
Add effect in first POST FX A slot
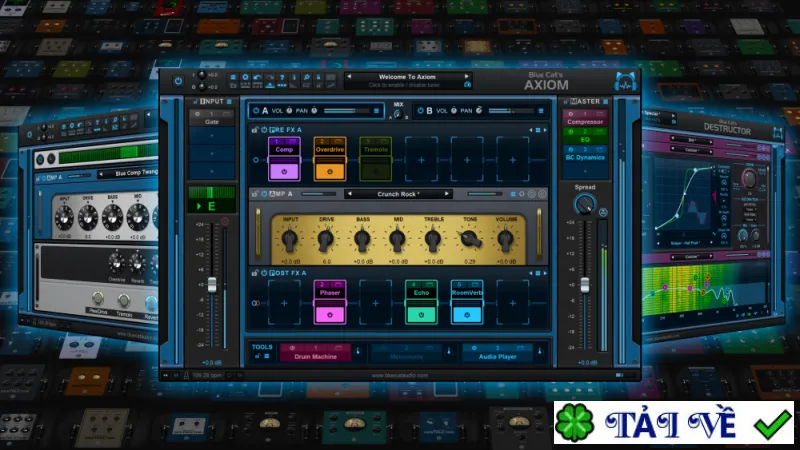click(x=284, y=303)
